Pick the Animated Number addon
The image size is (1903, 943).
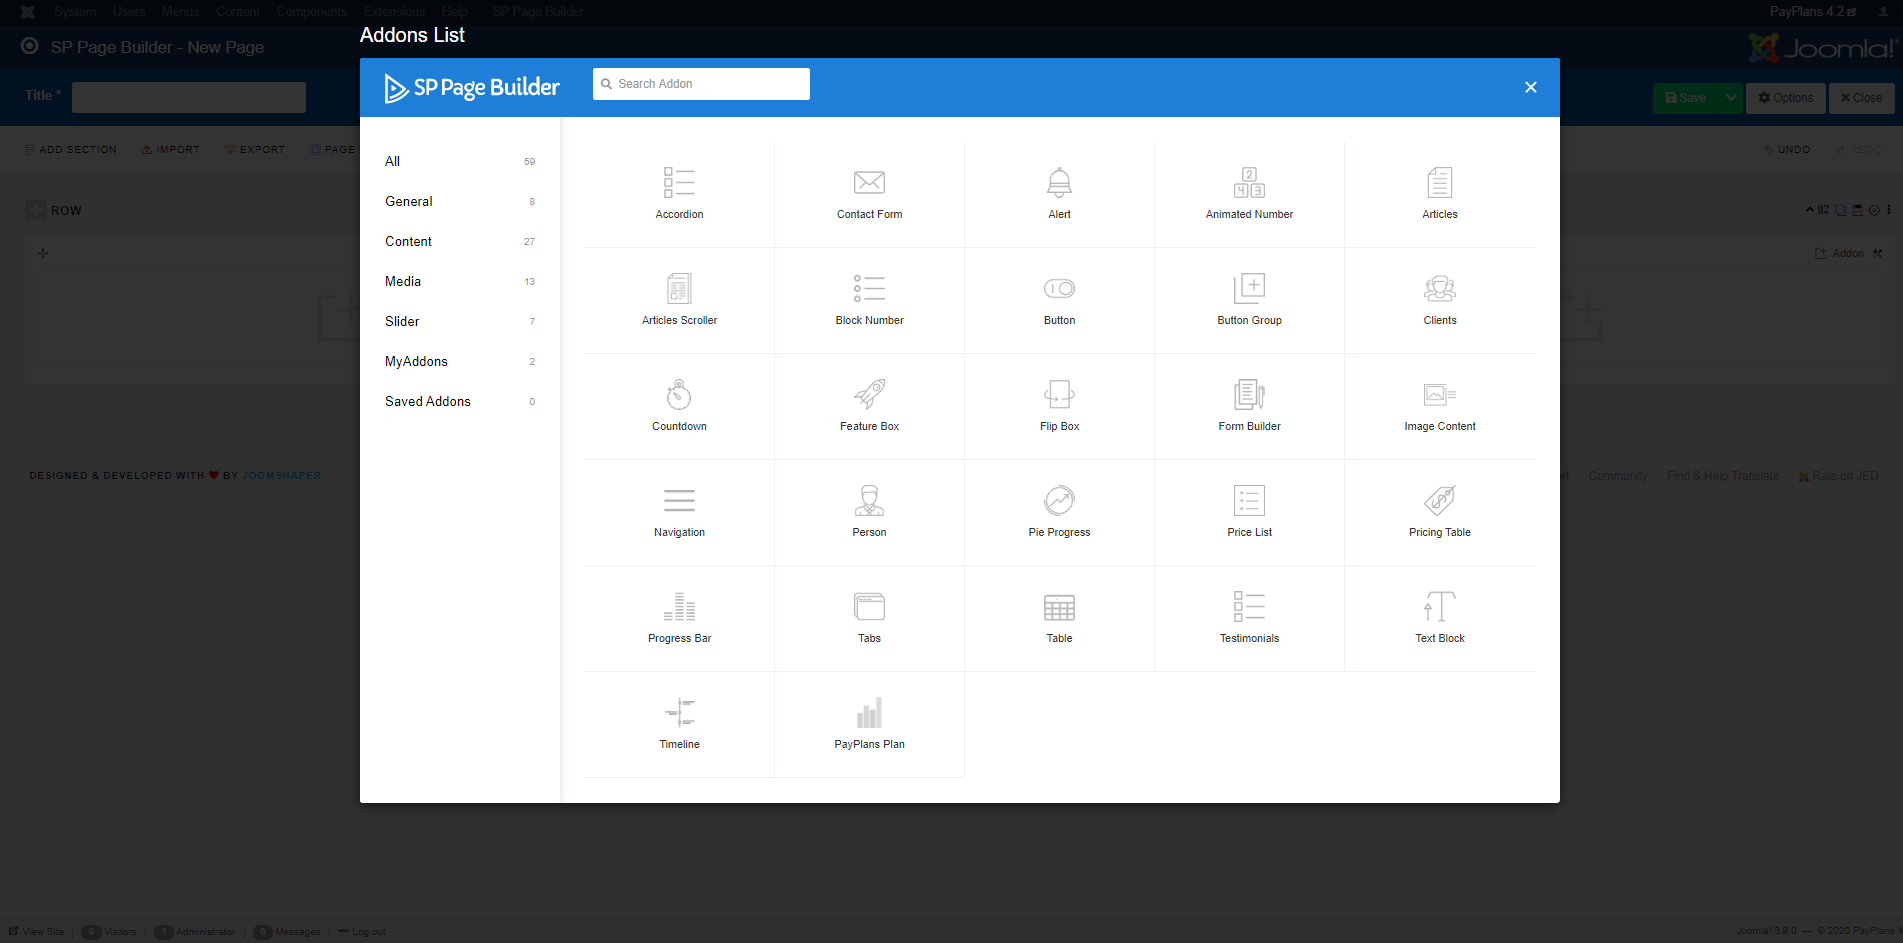pyautogui.click(x=1249, y=195)
